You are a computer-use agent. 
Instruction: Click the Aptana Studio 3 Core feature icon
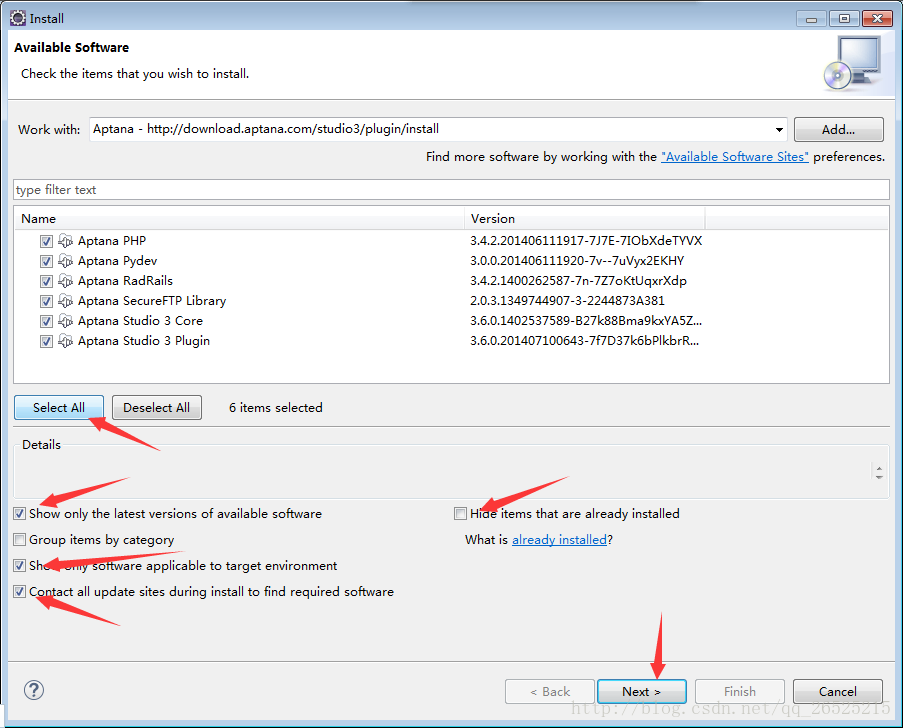pos(66,321)
